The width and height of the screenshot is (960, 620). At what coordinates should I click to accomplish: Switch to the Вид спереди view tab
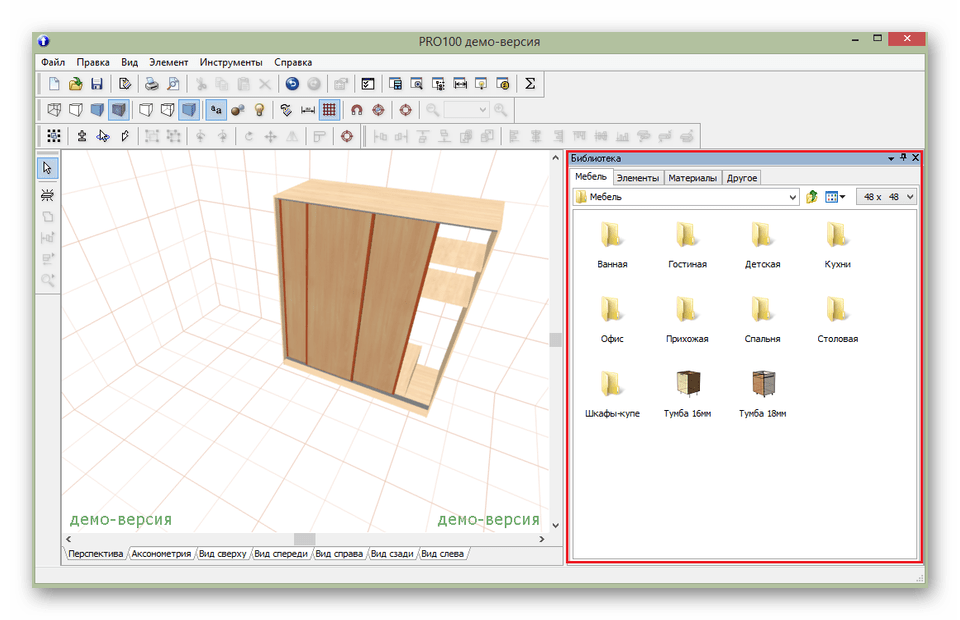point(281,554)
